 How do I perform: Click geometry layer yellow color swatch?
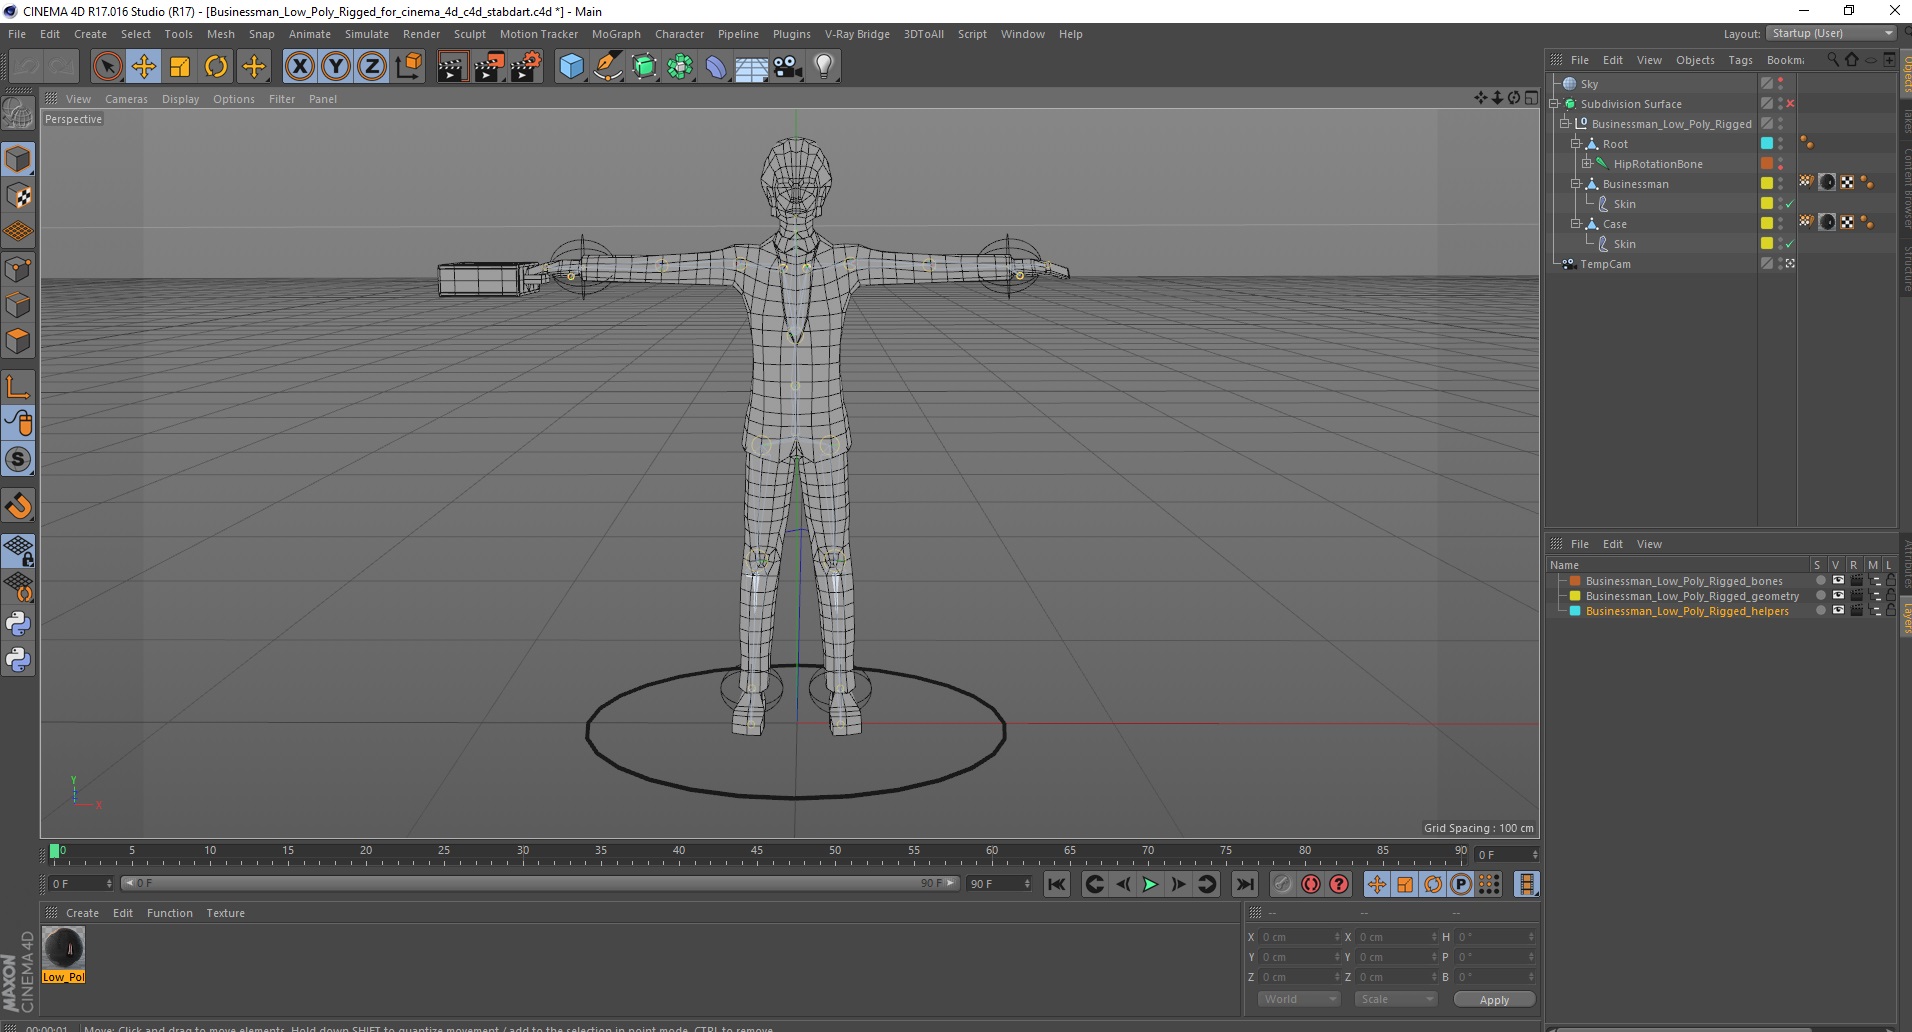1575,596
